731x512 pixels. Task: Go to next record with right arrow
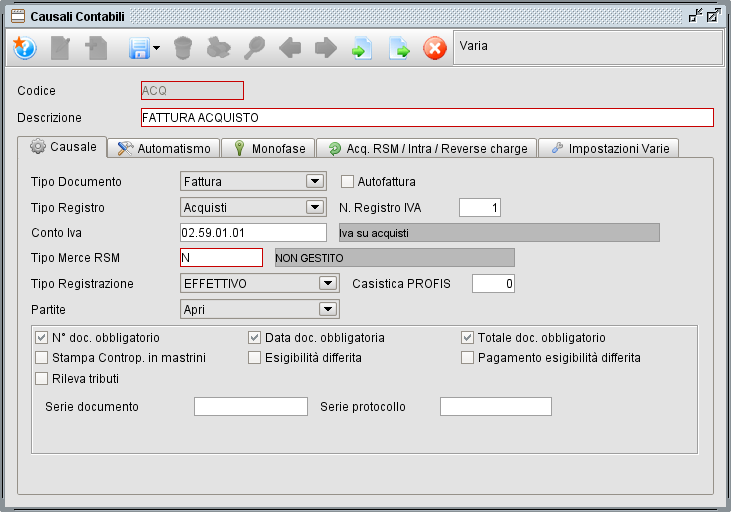tap(325, 48)
